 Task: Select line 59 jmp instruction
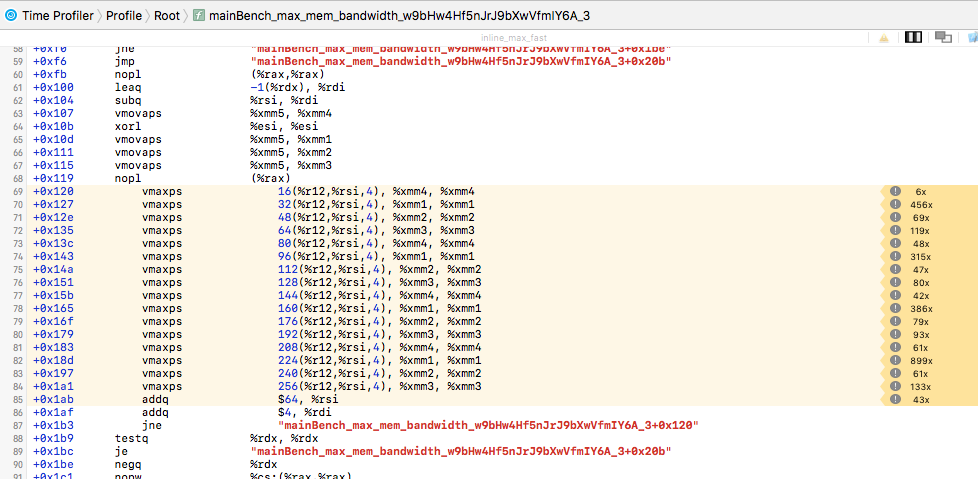tap(125, 62)
